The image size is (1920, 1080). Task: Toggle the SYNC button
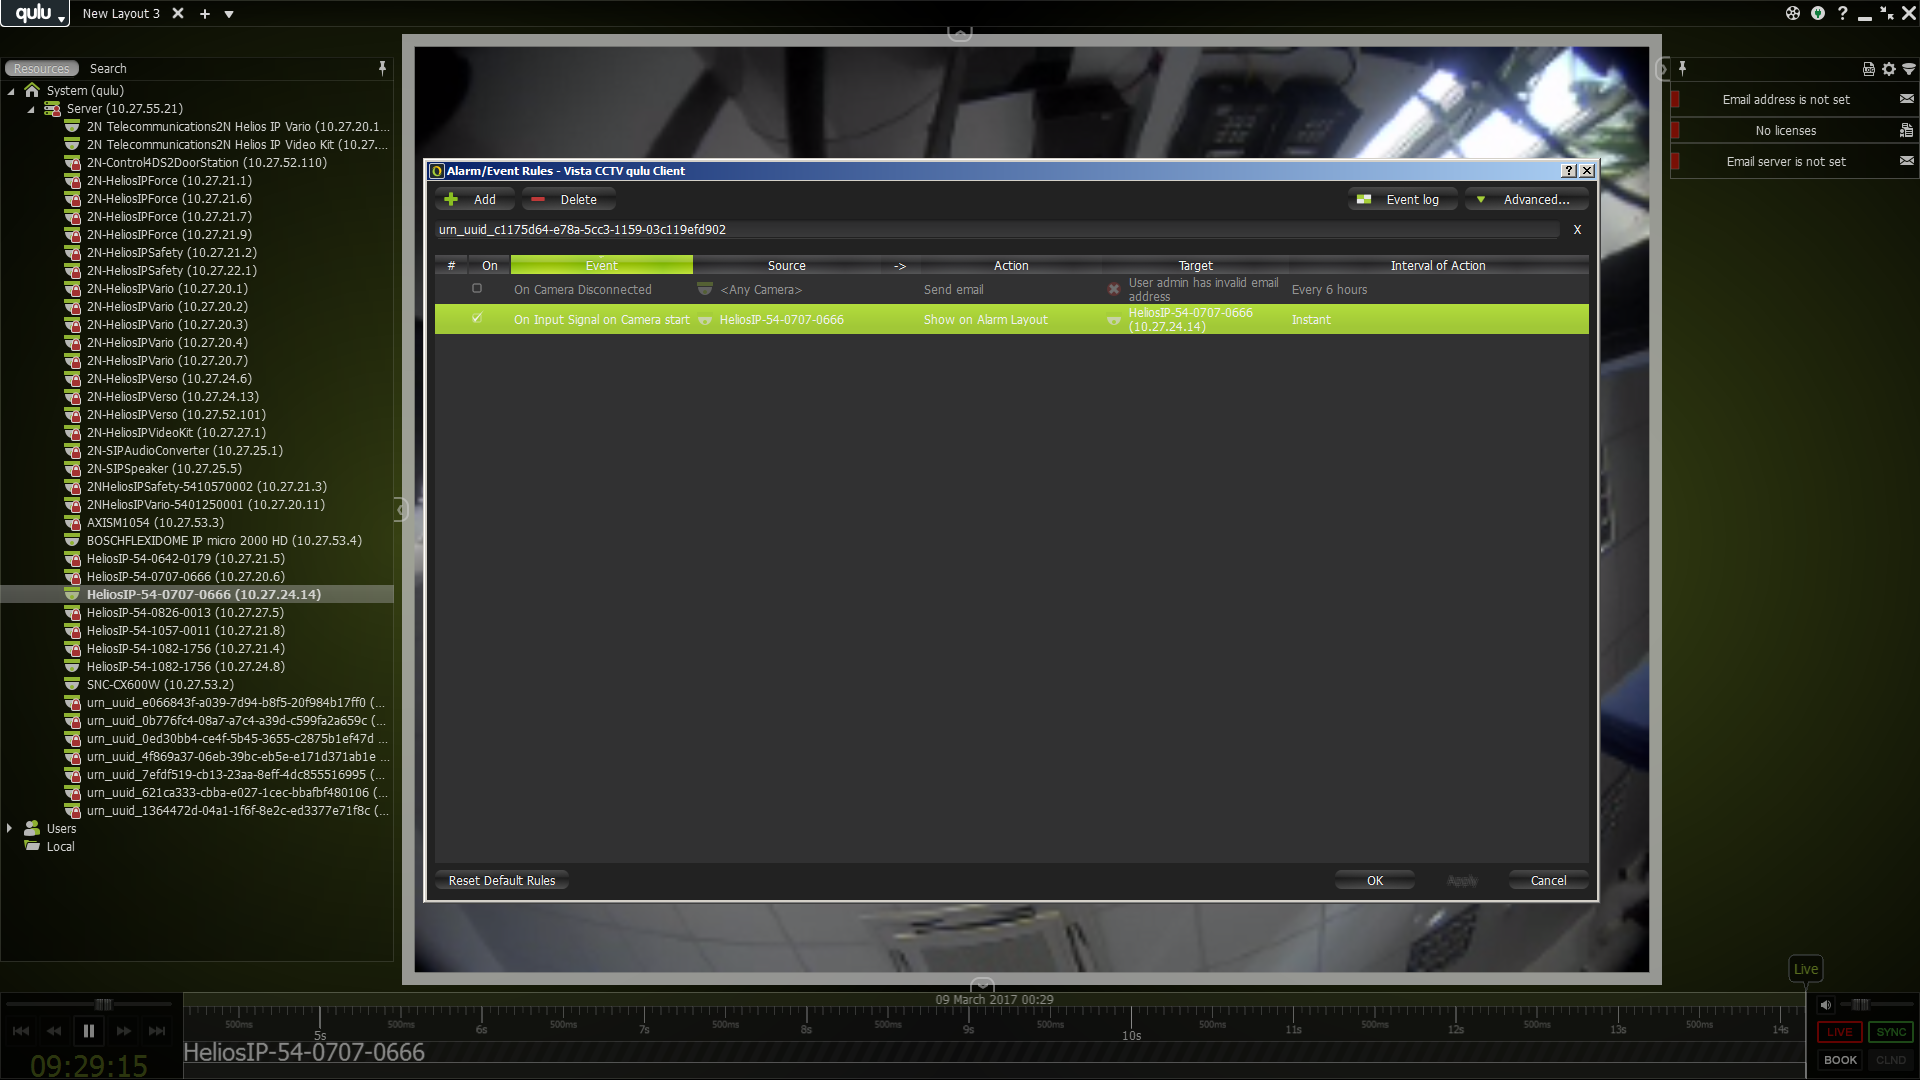(x=1890, y=1032)
